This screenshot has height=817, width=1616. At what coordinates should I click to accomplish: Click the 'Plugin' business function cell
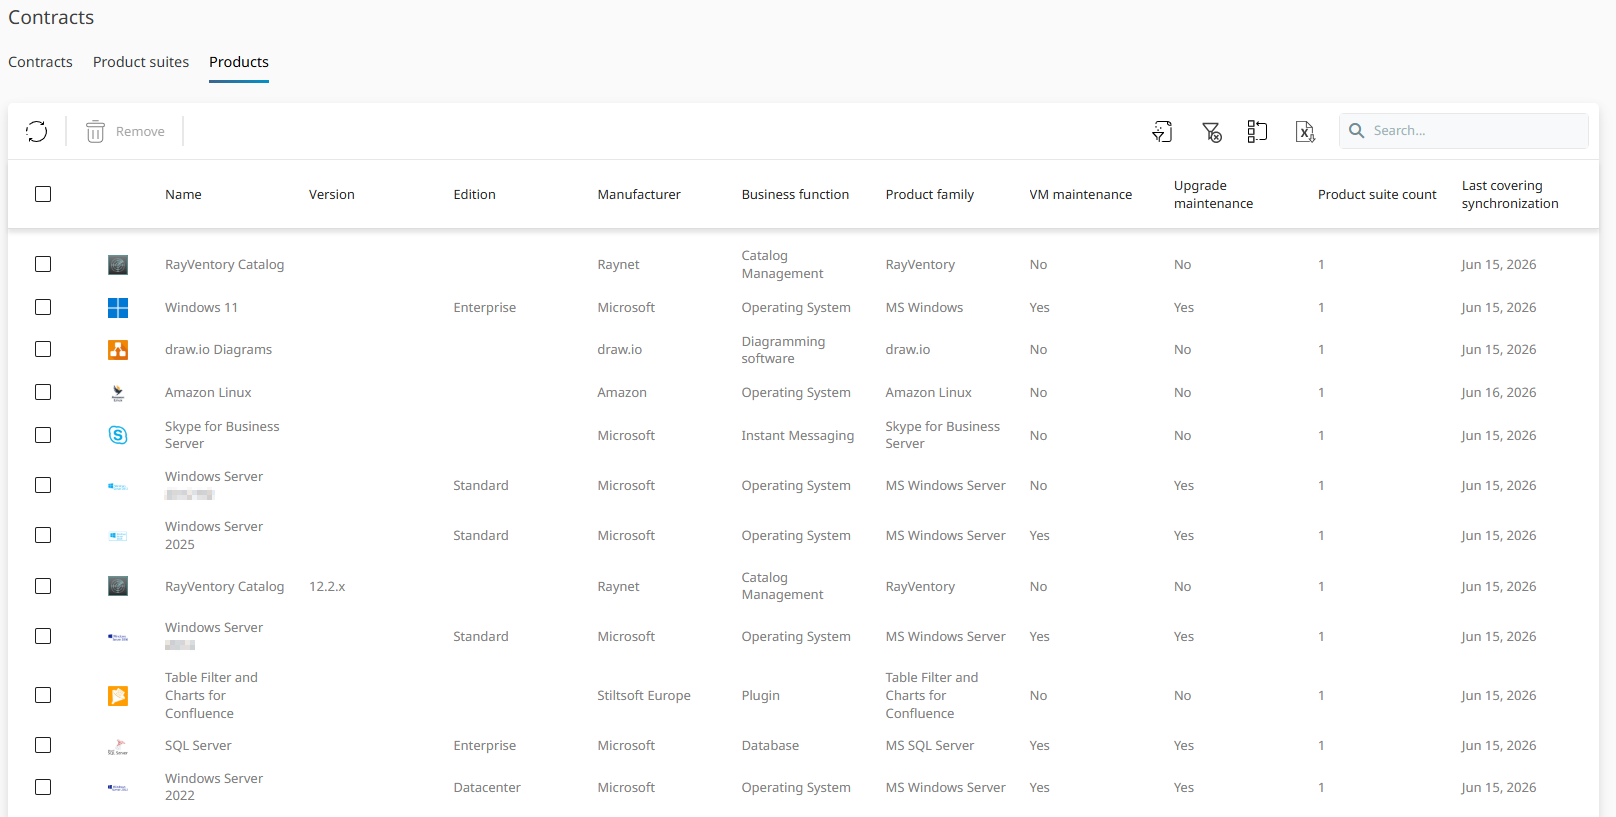click(760, 696)
